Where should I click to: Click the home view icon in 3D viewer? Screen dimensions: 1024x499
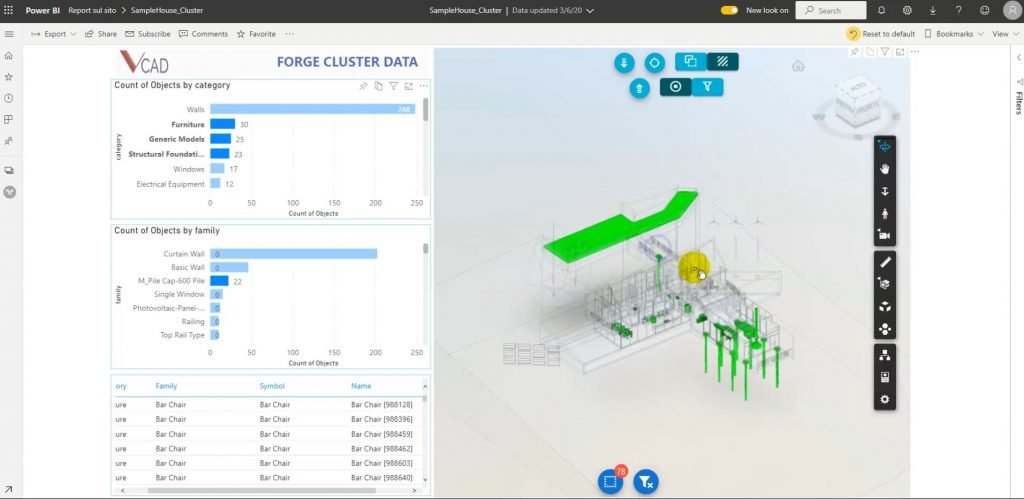tap(797, 65)
